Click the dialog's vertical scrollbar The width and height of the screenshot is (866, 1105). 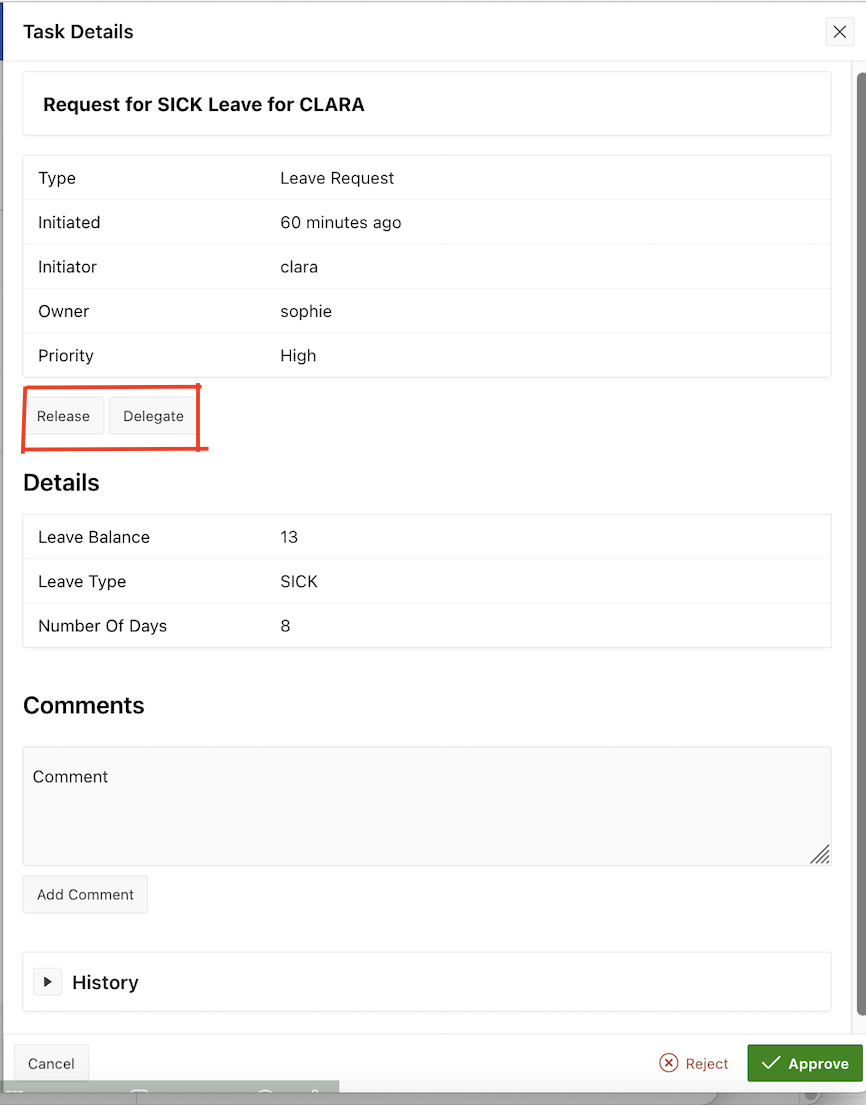[860, 500]
